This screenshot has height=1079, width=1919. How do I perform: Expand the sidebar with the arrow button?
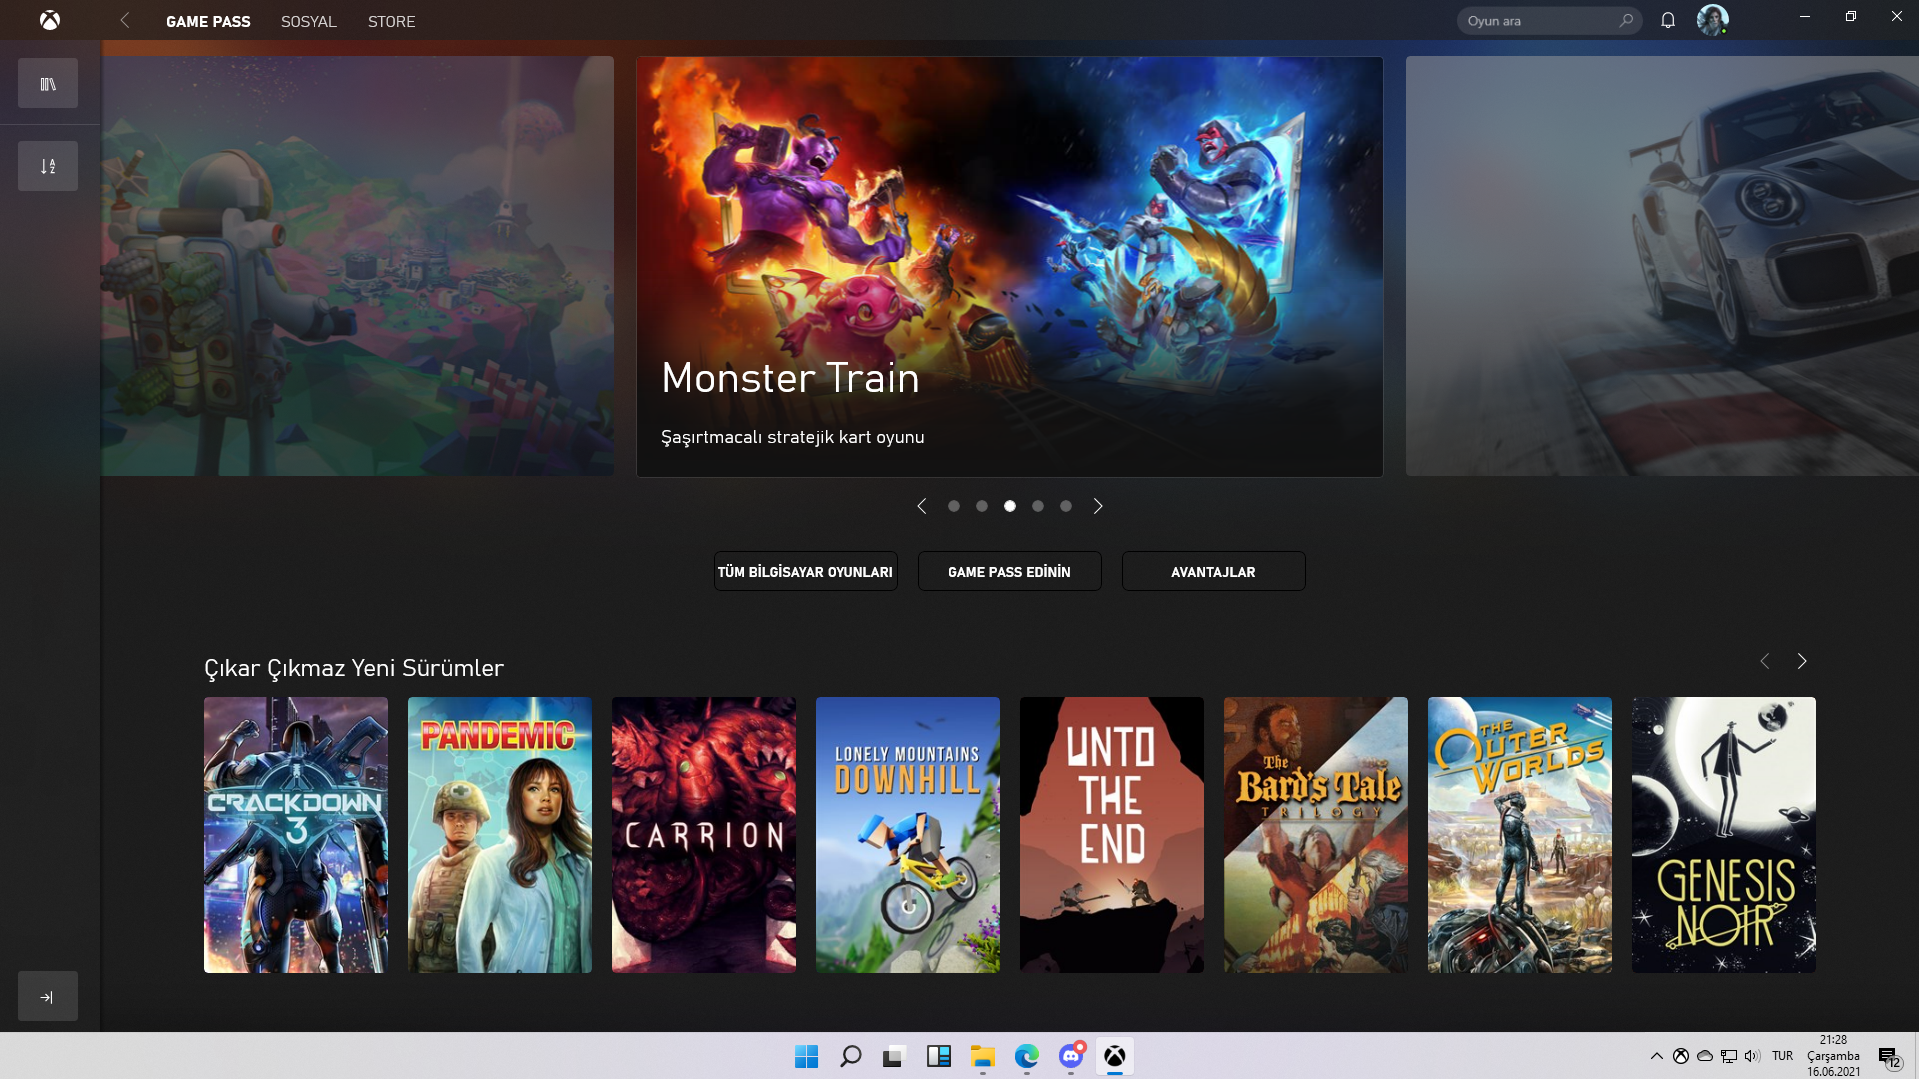(48, 996)
